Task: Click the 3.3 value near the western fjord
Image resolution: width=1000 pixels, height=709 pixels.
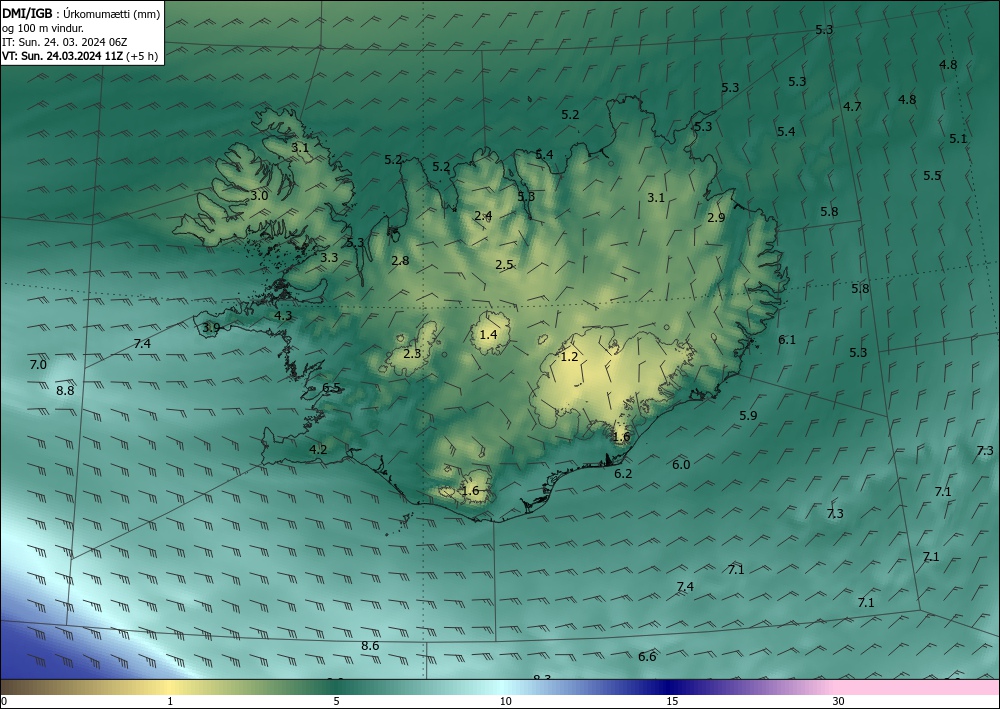Action: (x=329, y=258)
